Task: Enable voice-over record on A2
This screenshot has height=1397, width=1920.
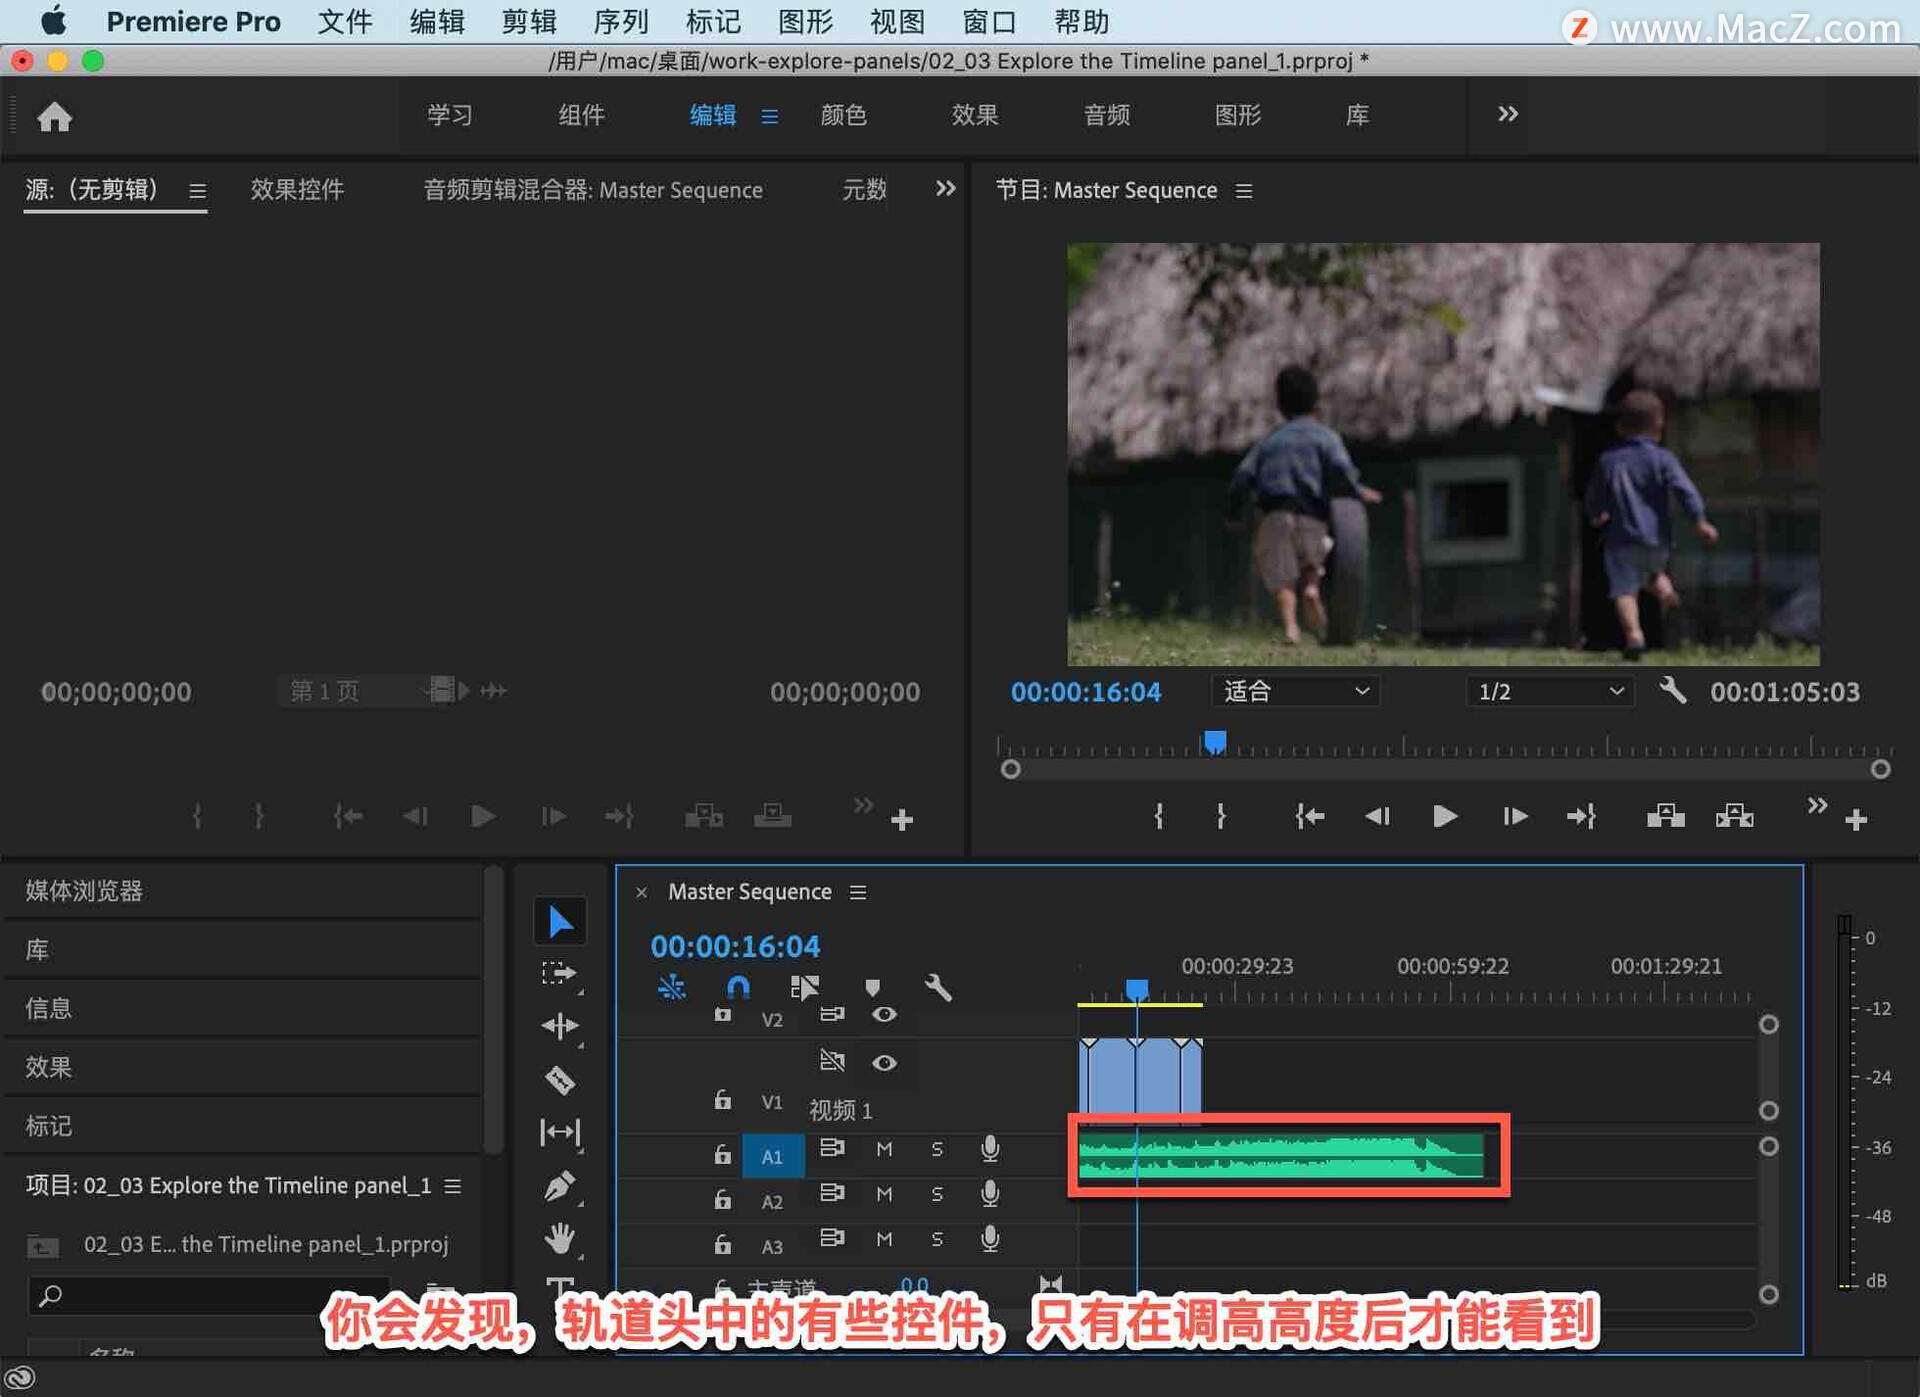Action: 990,1194
